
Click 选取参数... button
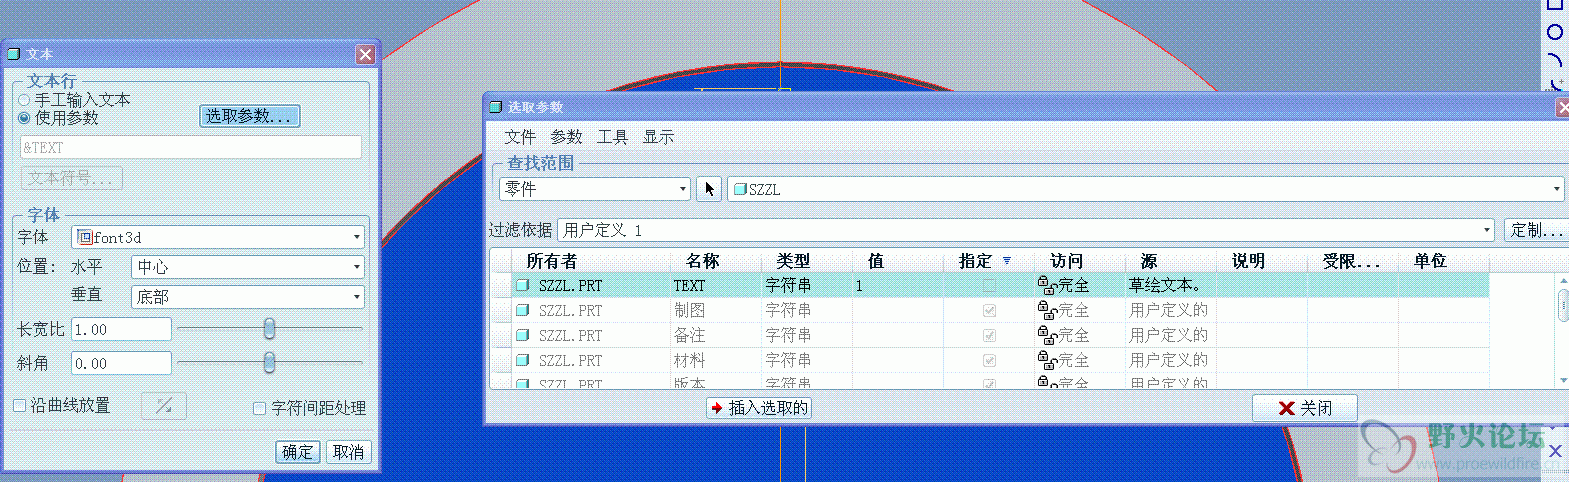pos(249,116)
